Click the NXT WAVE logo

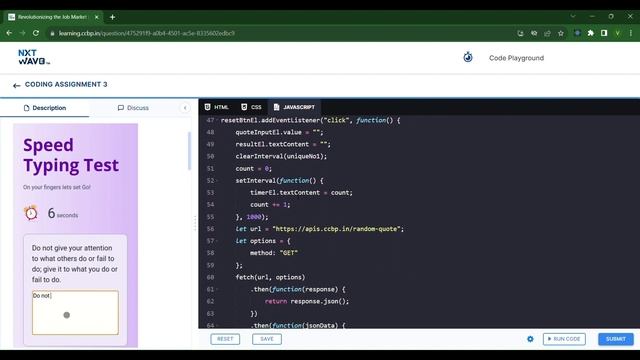tap(34, 57)
